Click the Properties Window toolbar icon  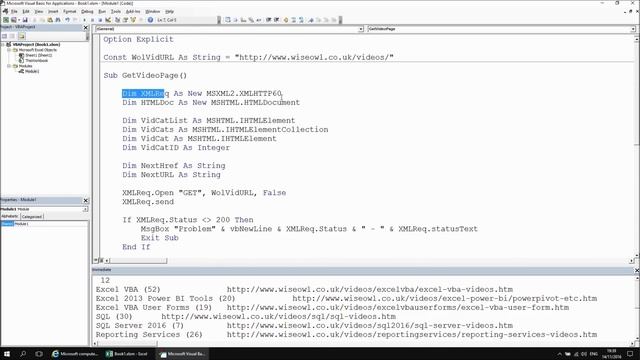[x=125, y=20]
